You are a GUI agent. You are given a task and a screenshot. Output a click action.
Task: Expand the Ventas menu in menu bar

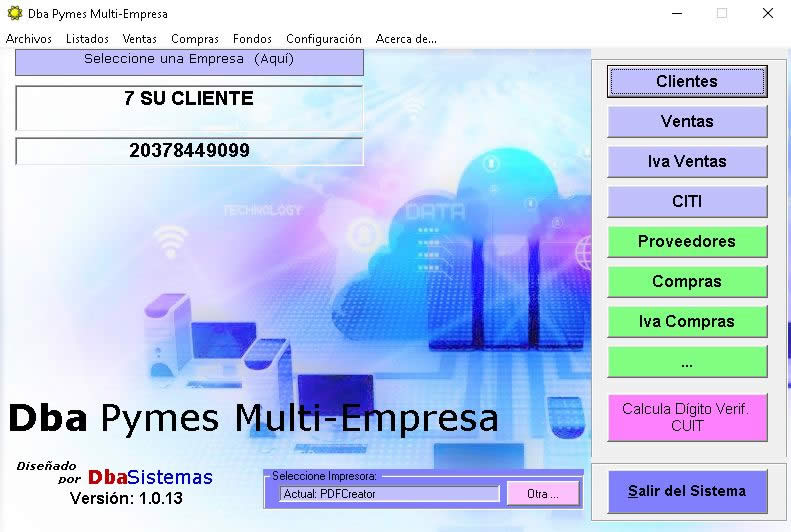pos(139,39)
